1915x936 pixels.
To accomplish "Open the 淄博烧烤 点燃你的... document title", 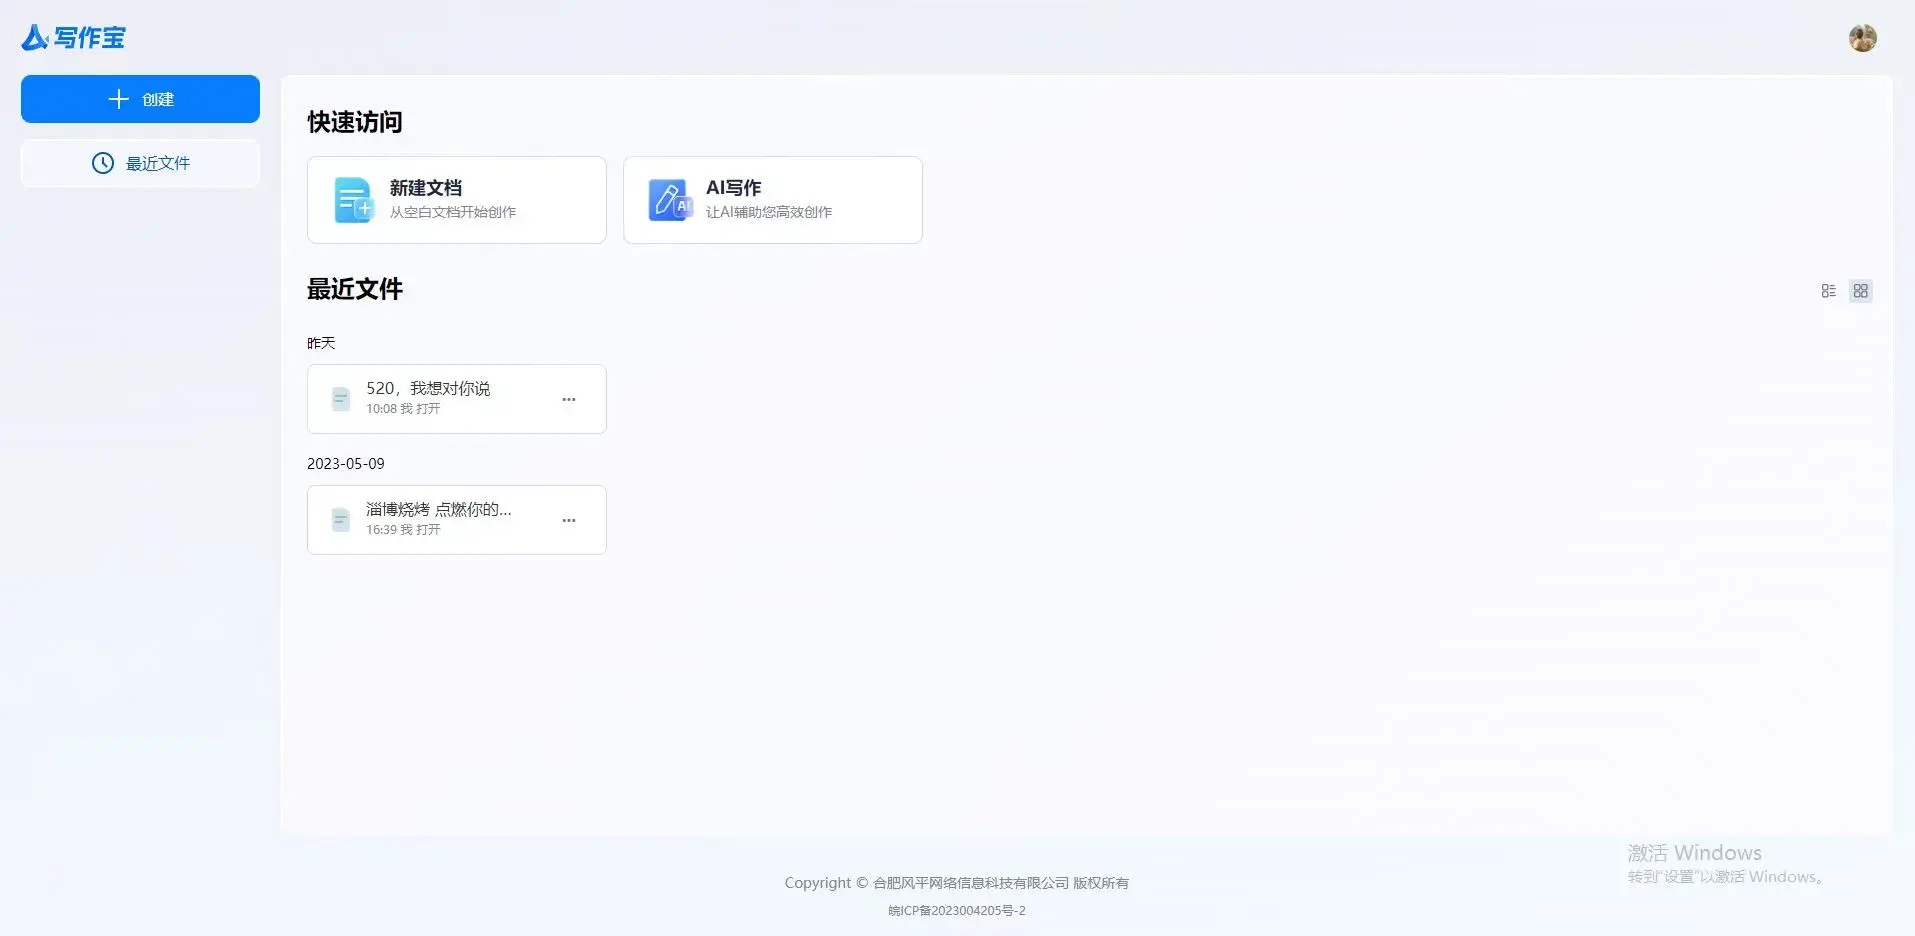I will click(x=438, y=509).
